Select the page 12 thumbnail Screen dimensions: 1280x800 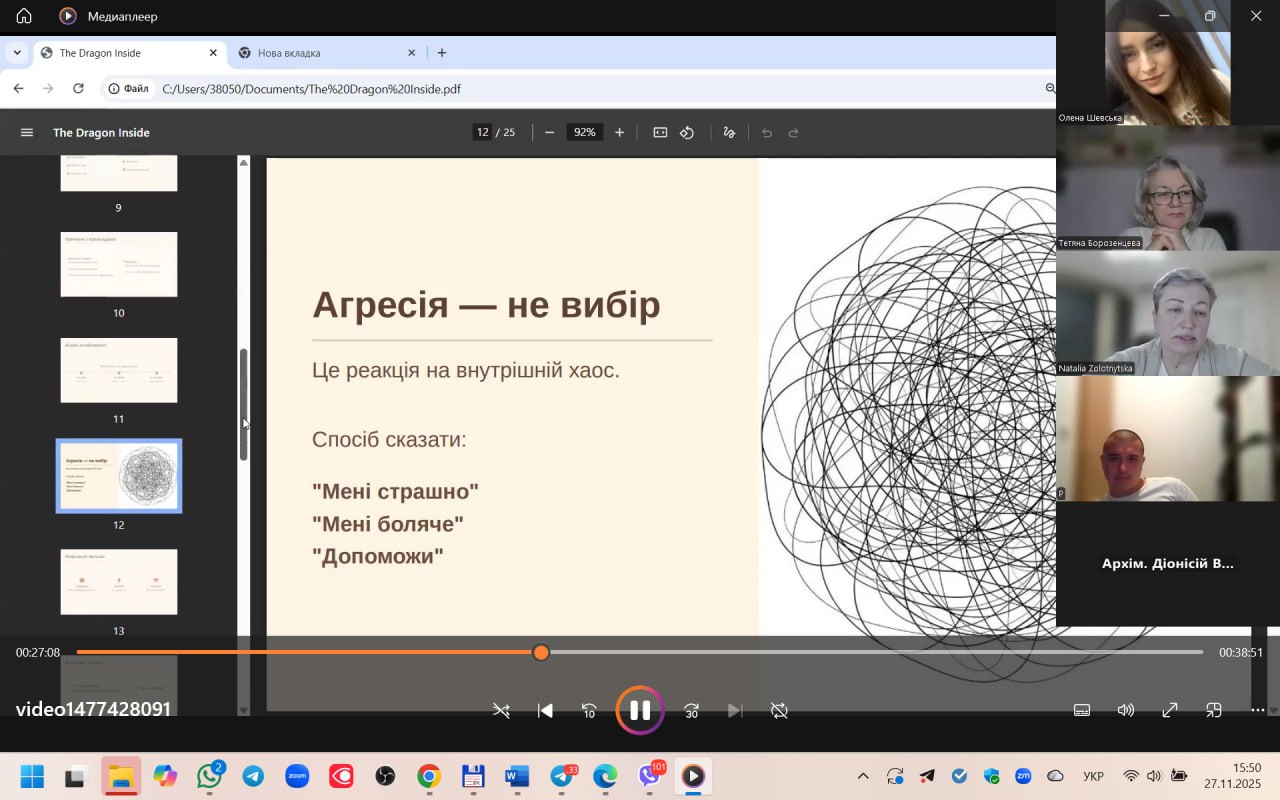(119, 476)
